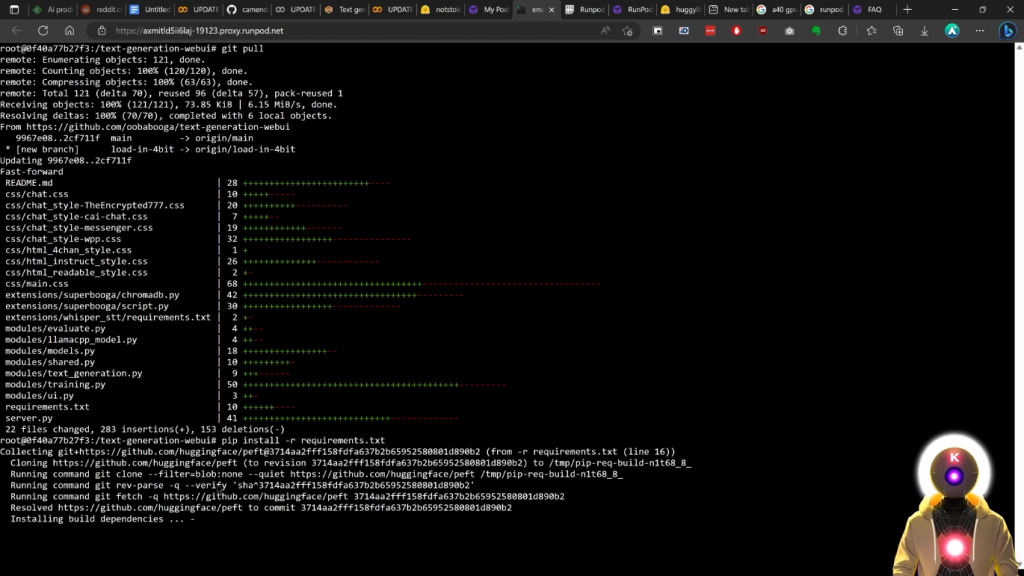Open the browser Extensions puzzle icon

[842, 31]
